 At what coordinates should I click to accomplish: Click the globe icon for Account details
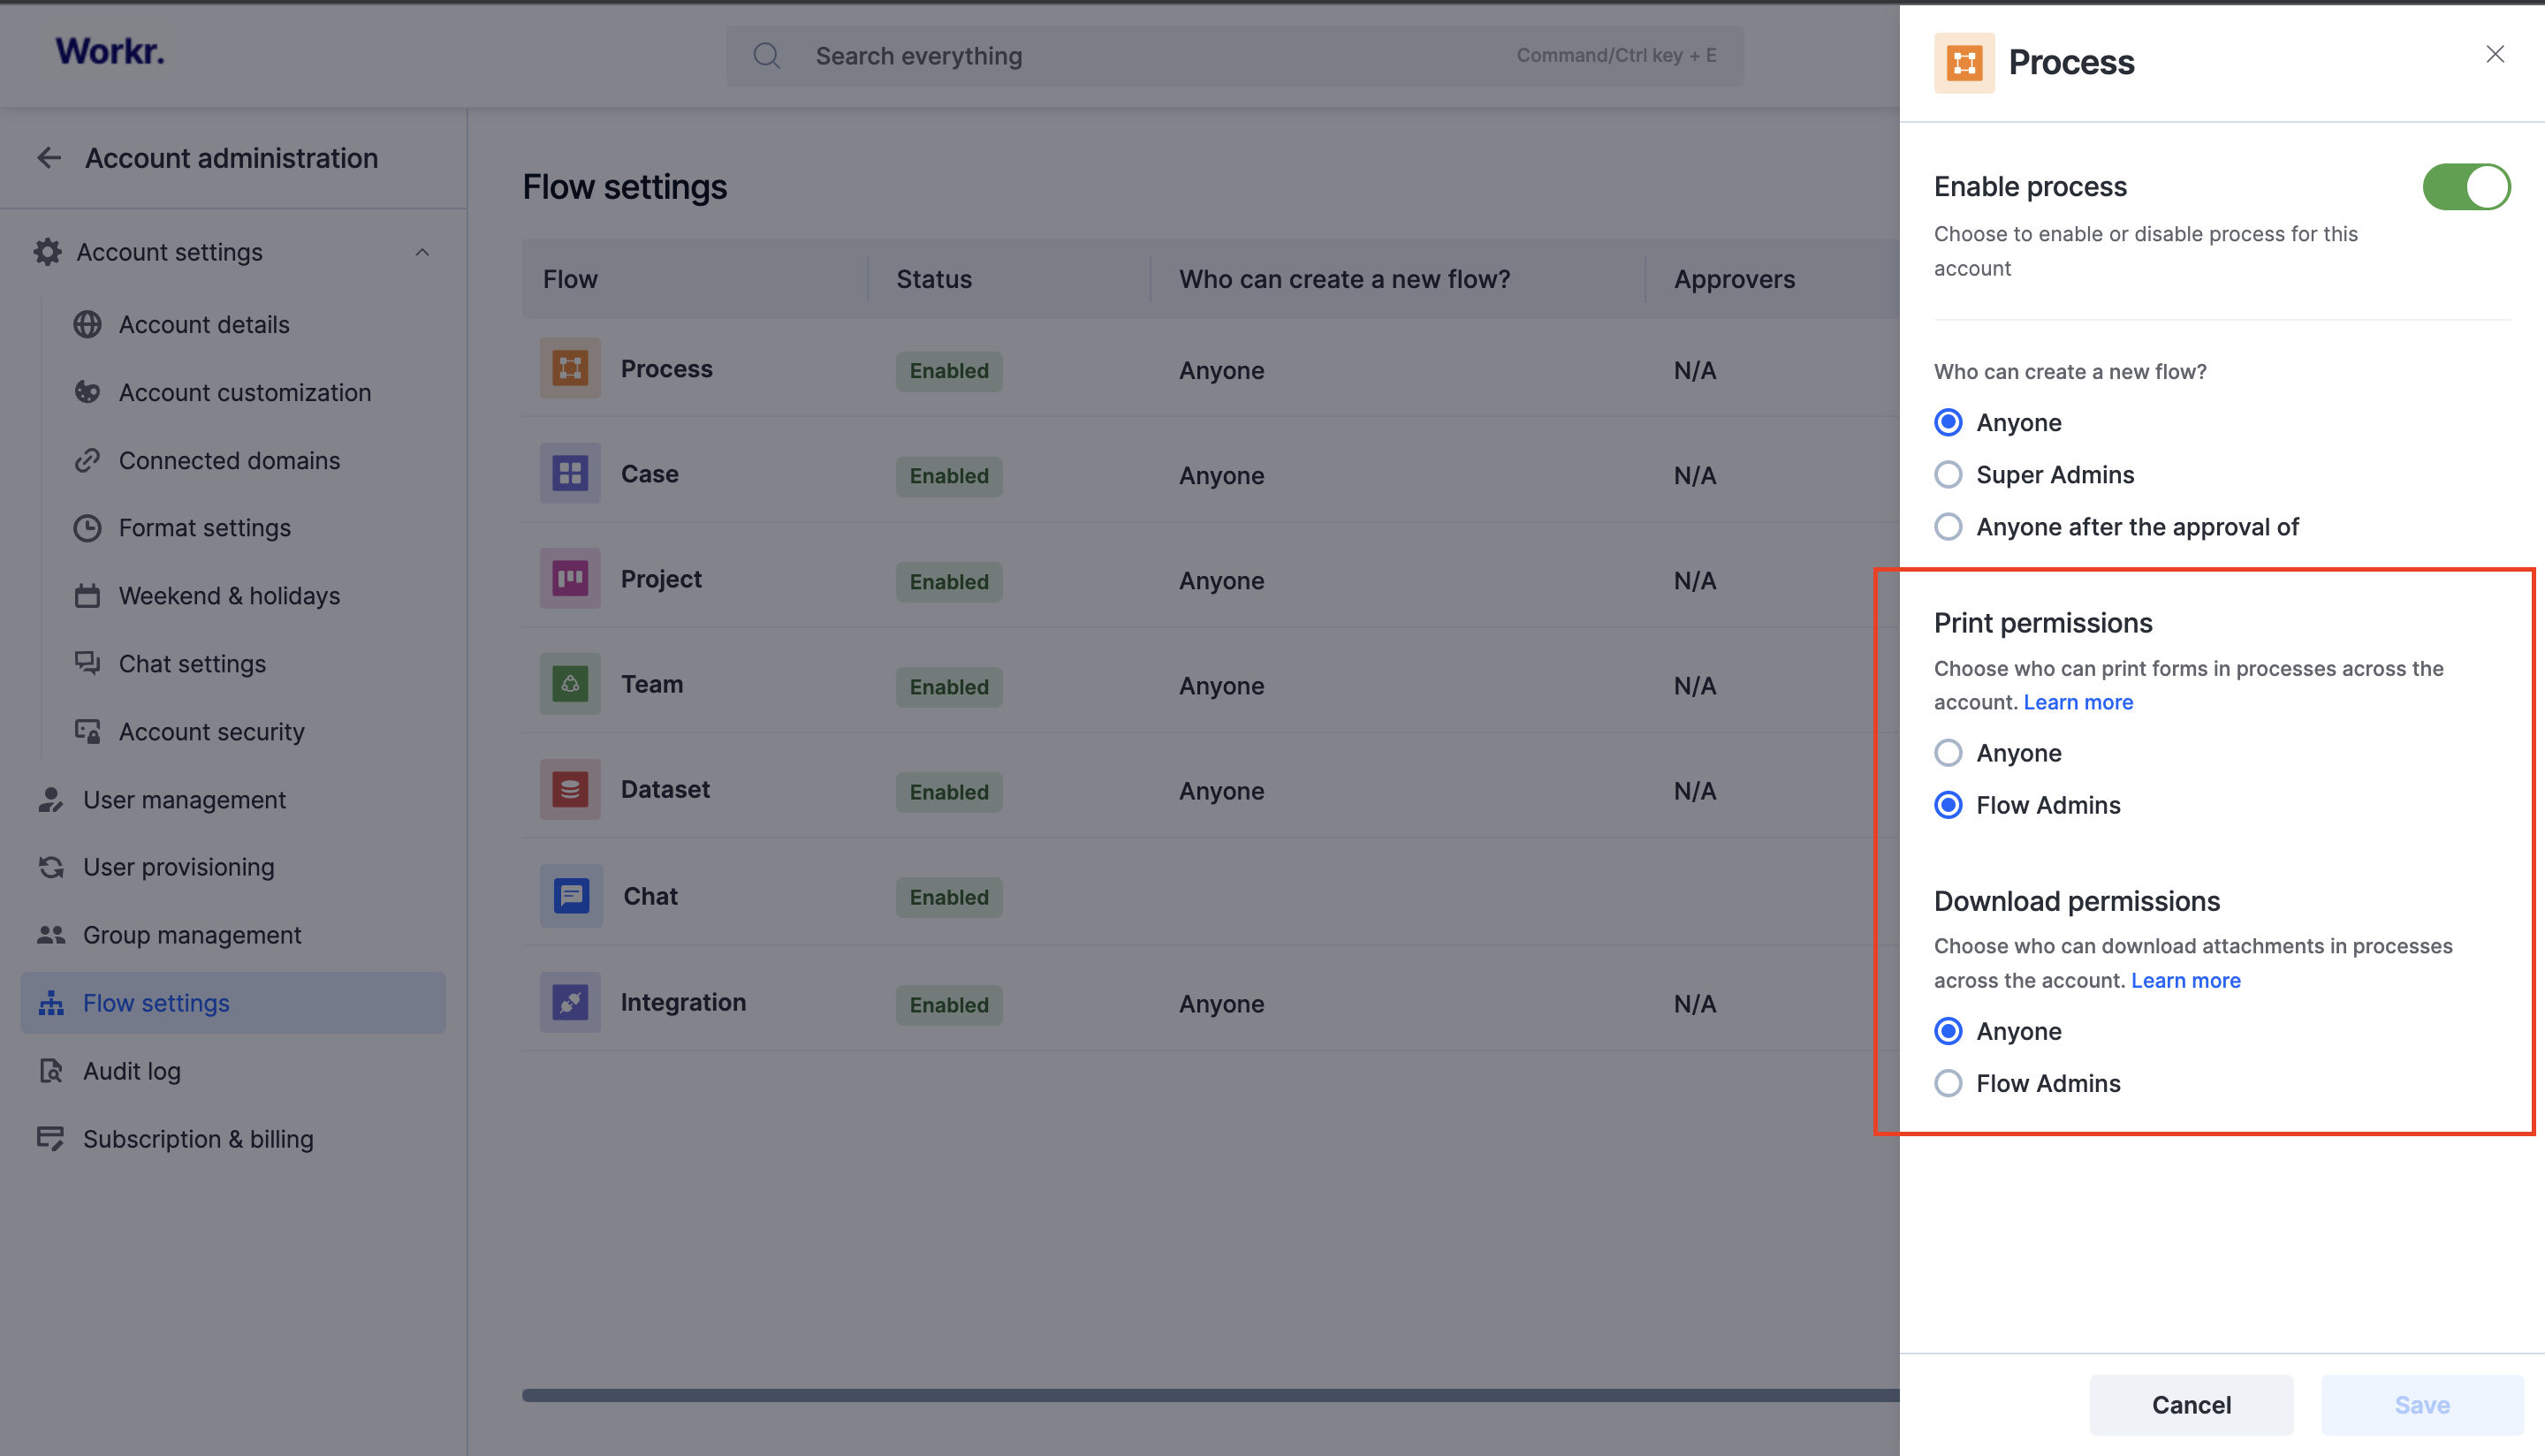click(88, 324)
